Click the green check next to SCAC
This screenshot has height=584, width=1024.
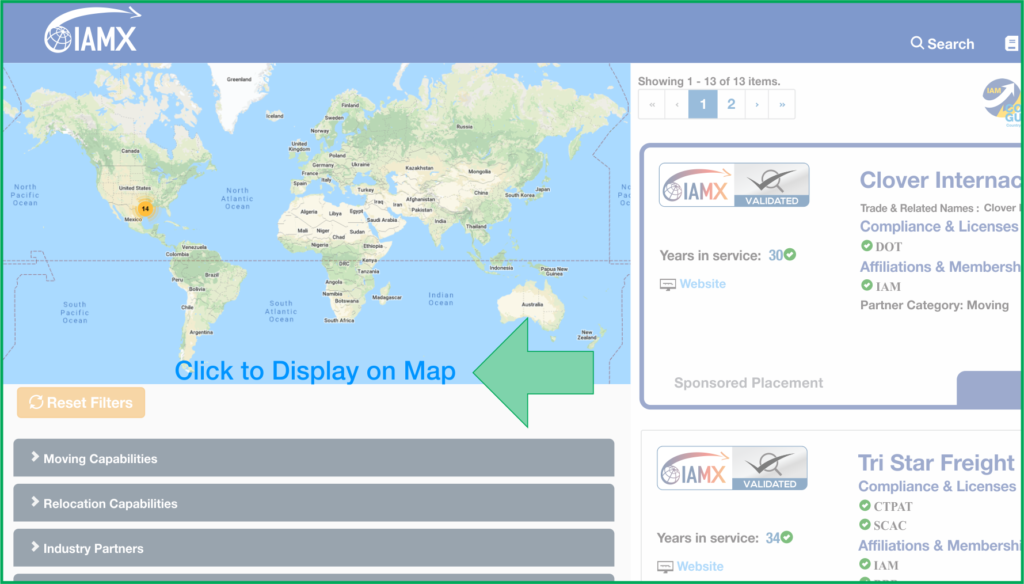coord(865,524)
